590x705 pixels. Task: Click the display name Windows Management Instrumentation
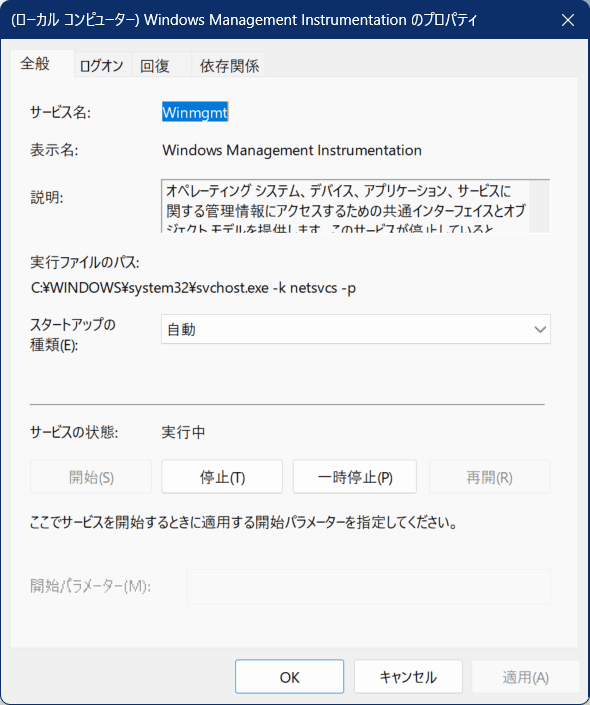point(292,150)
